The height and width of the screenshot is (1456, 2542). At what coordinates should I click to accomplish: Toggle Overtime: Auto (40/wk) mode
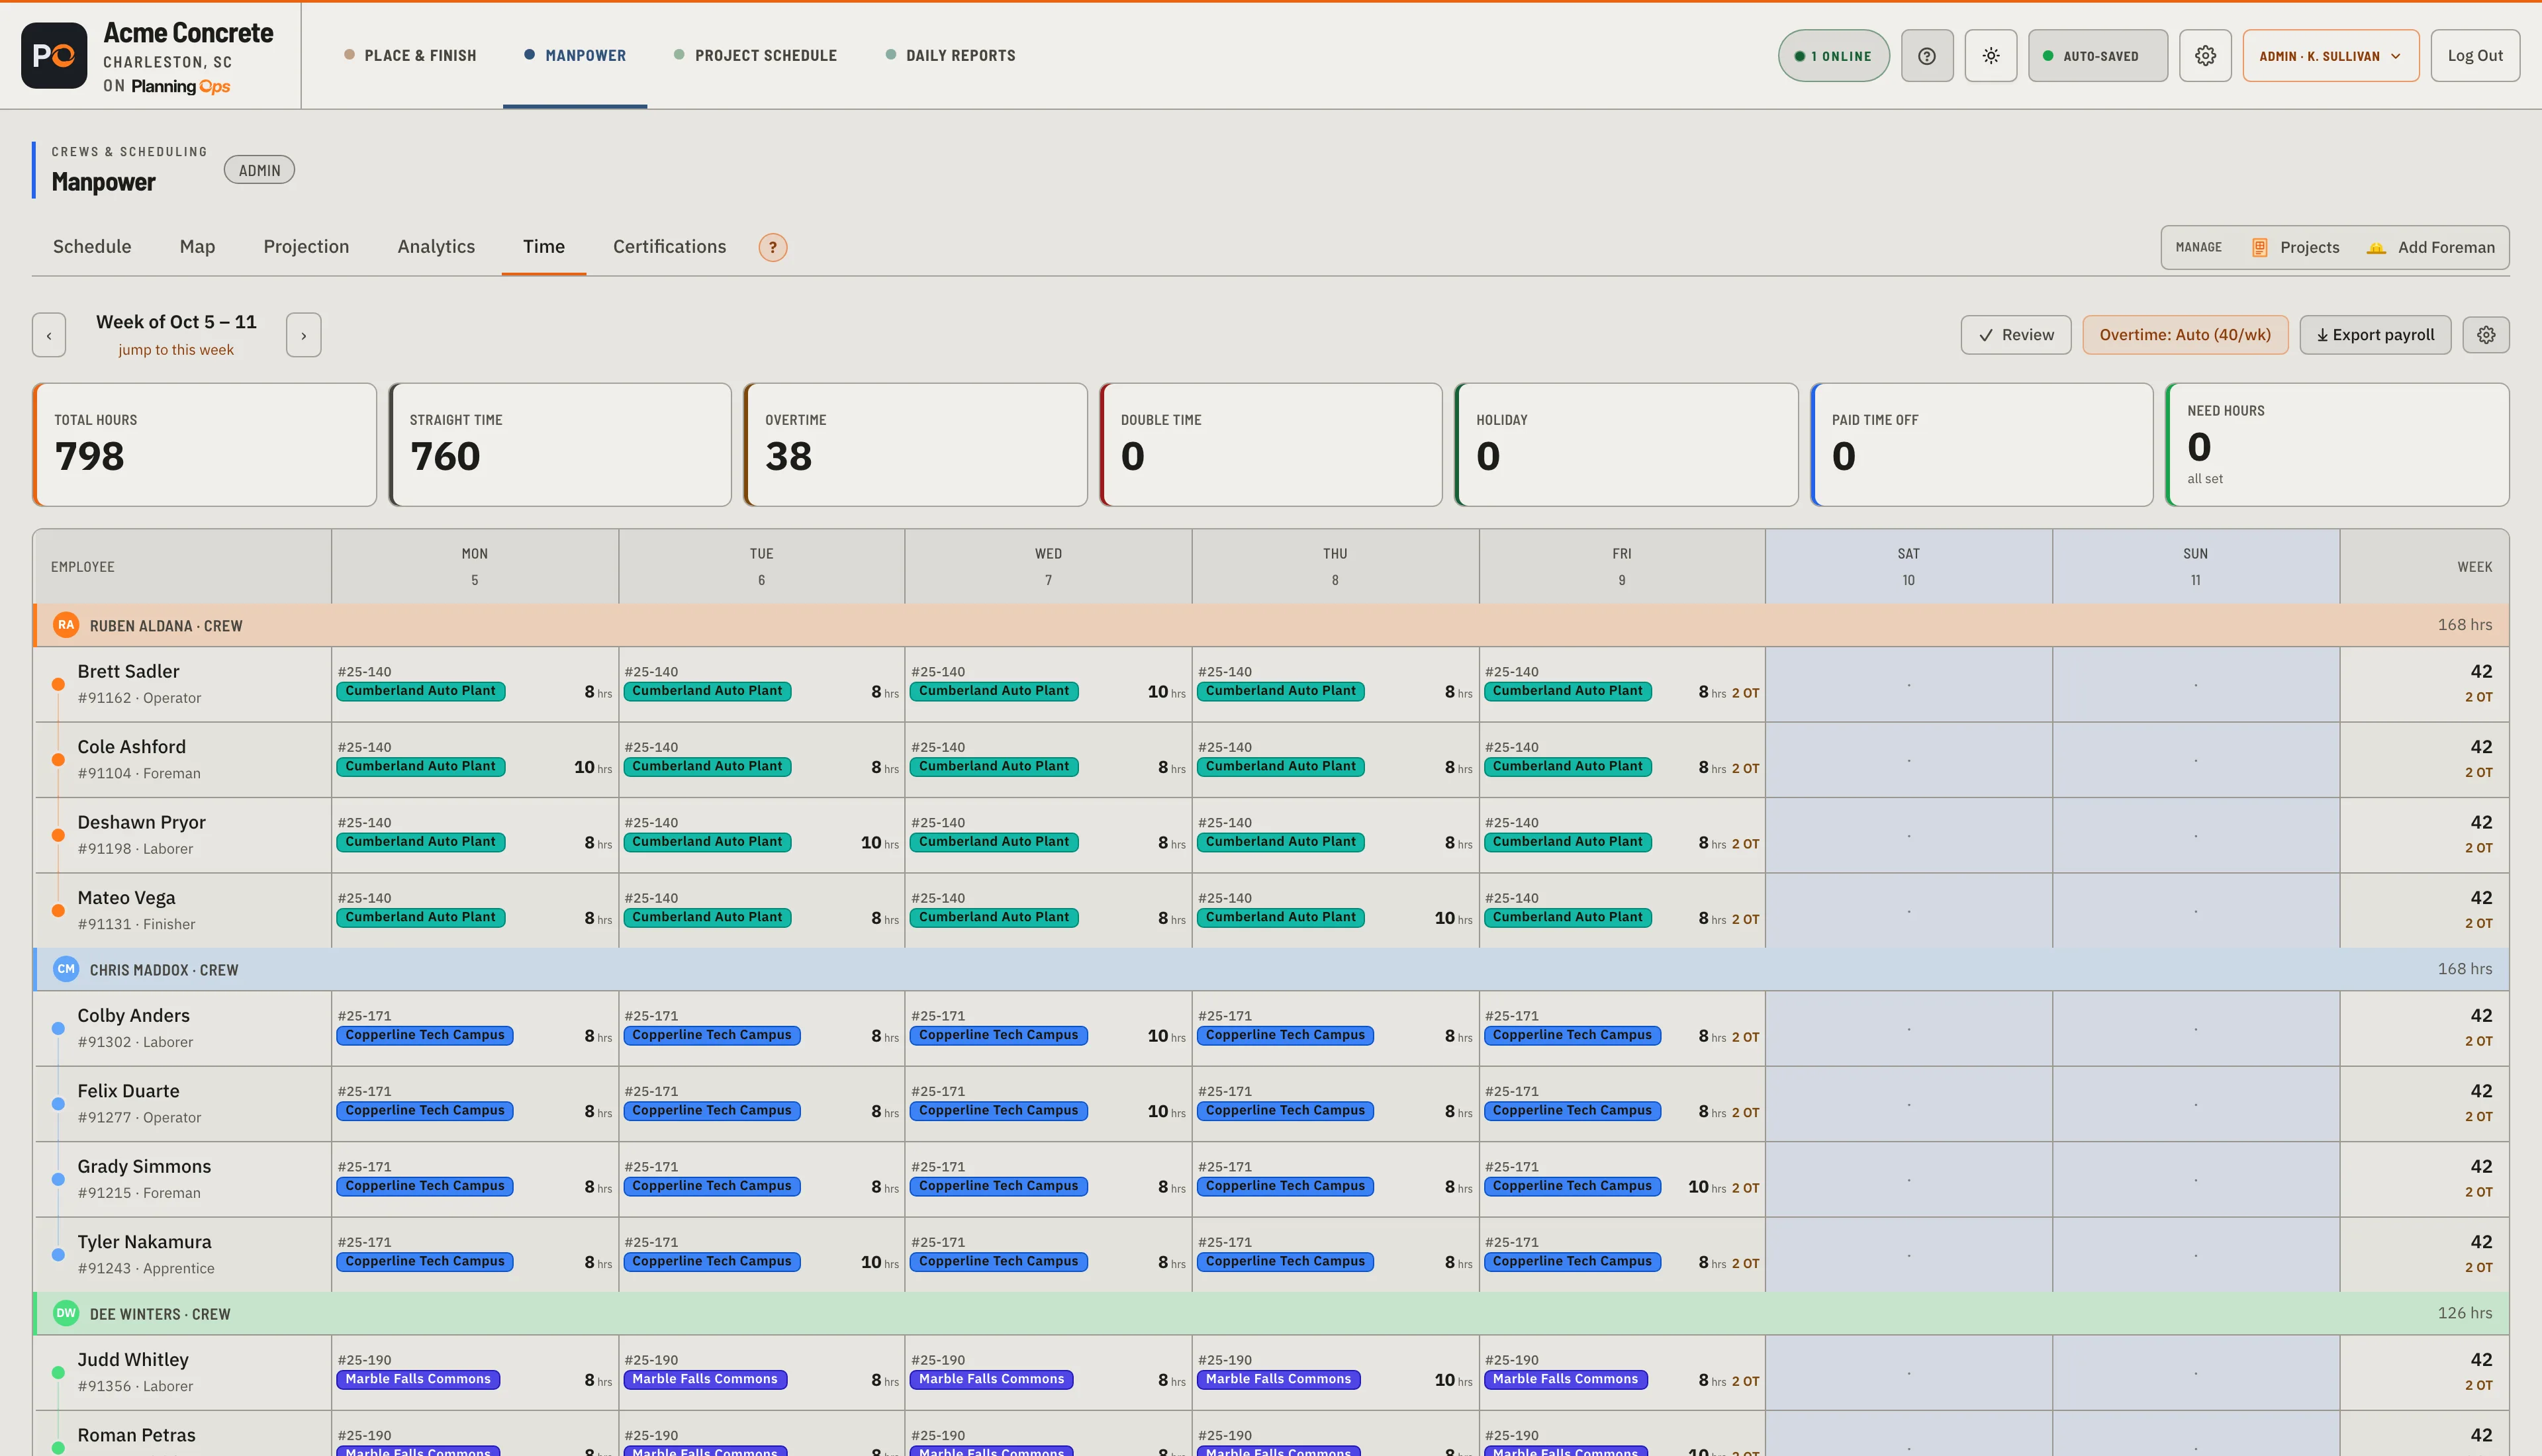(x=2184, y=335)
